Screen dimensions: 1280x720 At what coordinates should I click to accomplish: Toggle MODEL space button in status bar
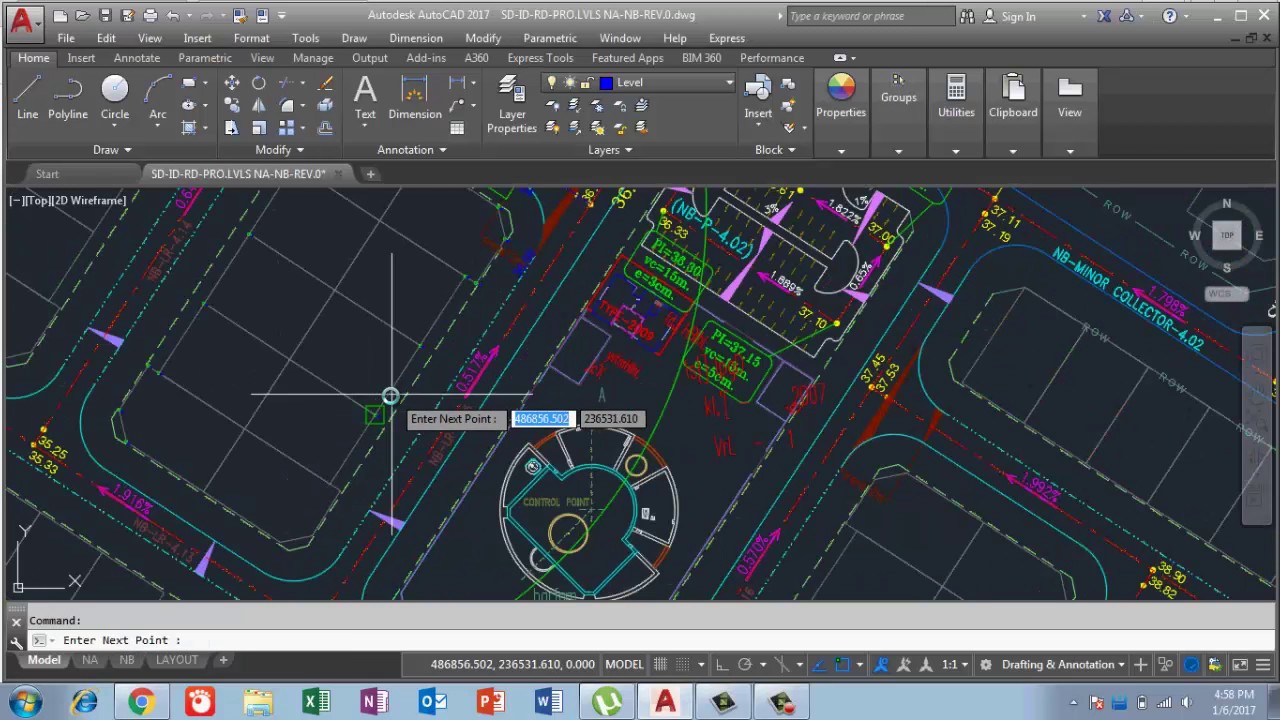click(x=624, y=665)
